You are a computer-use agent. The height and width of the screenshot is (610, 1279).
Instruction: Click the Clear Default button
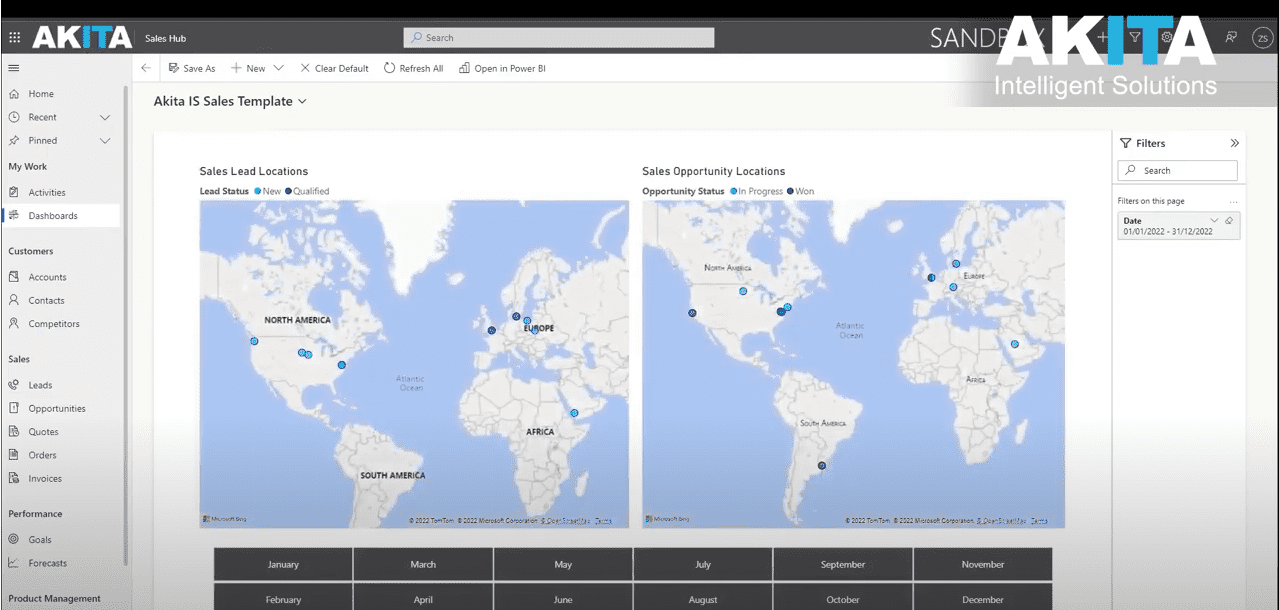click(334, 67)
